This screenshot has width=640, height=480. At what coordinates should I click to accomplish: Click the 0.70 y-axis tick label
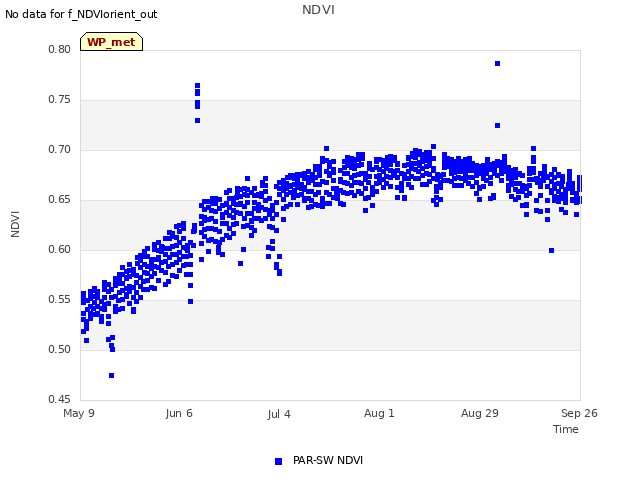[x=60, y=149]
